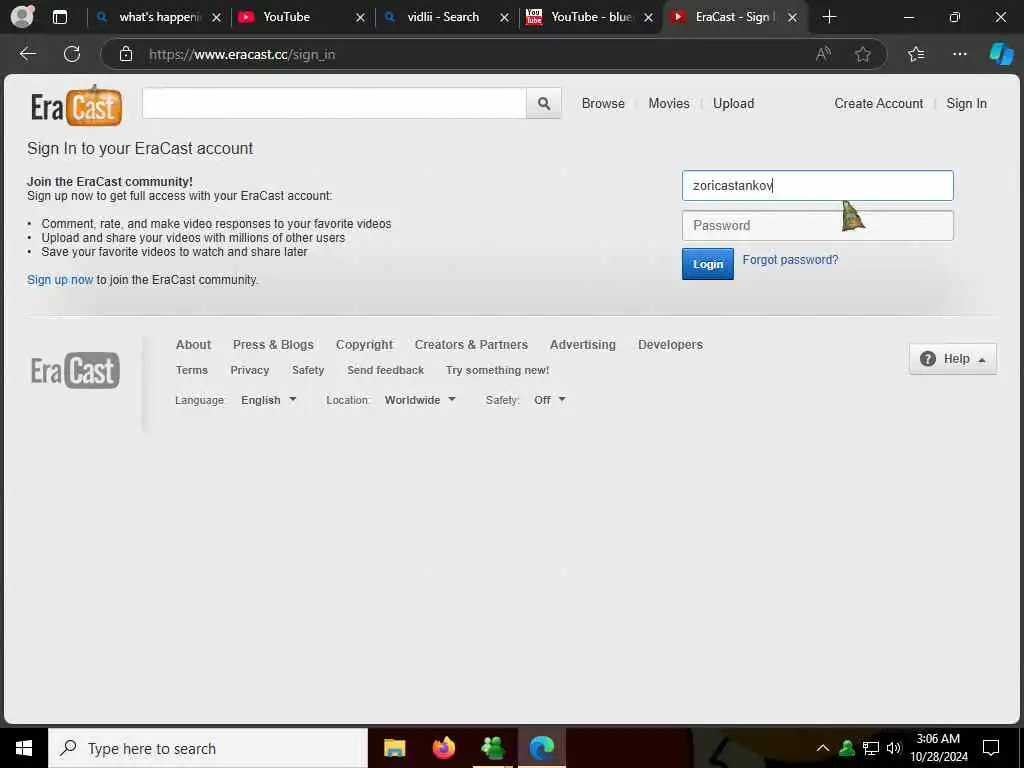This screenshot has width=1024, height=768.
Task: Open the tab actions menu icon
Action: coord(59,17)
